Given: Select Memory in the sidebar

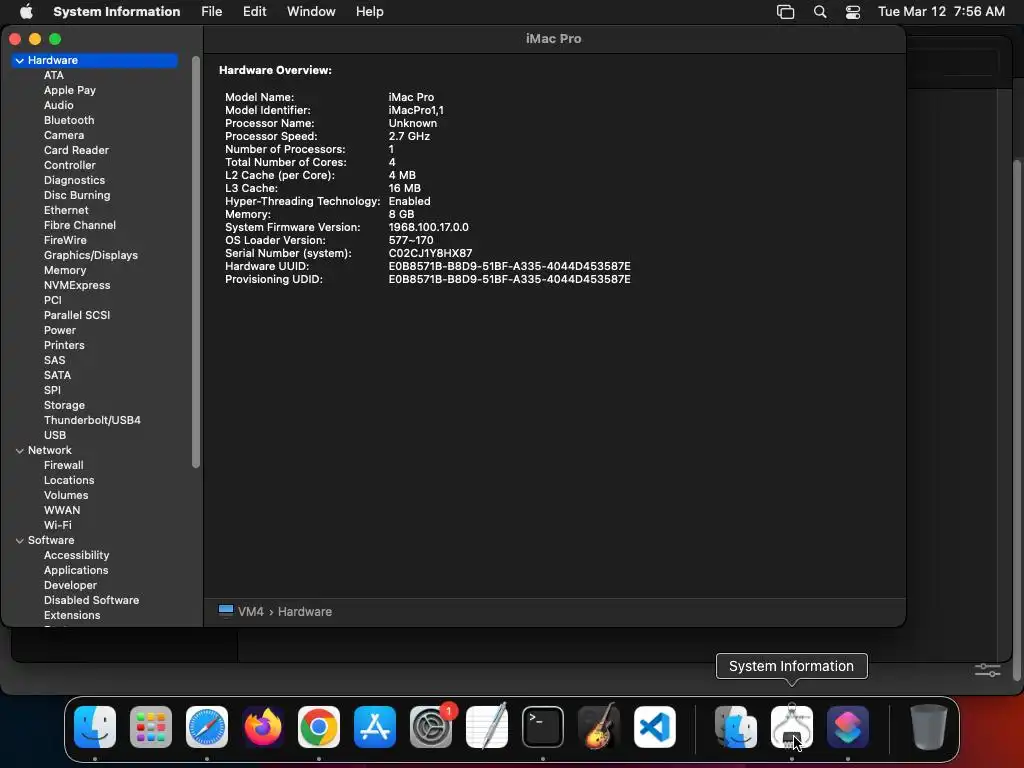Looking at the screenshot, I should [65, 270].
